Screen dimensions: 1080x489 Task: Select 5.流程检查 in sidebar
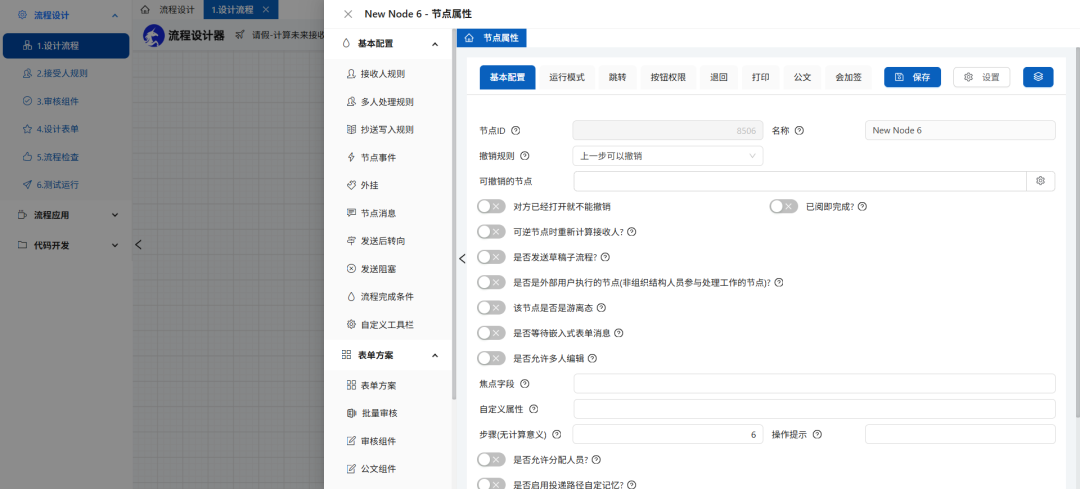[66, 156]
